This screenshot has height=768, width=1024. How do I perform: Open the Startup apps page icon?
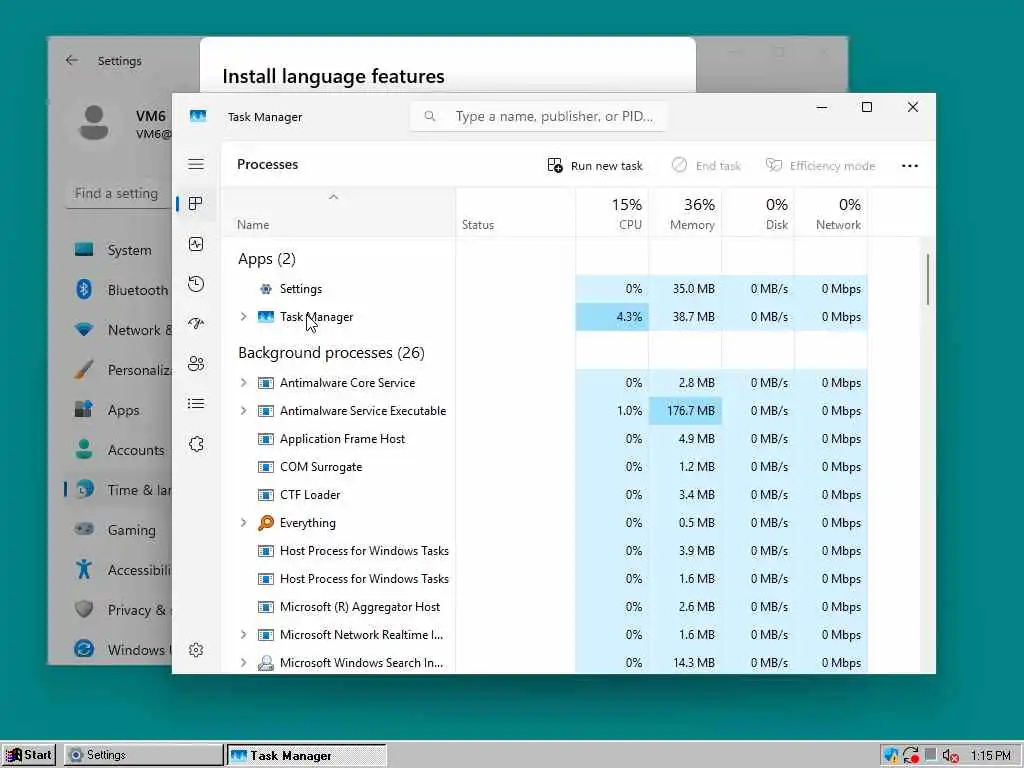(196, 323)
